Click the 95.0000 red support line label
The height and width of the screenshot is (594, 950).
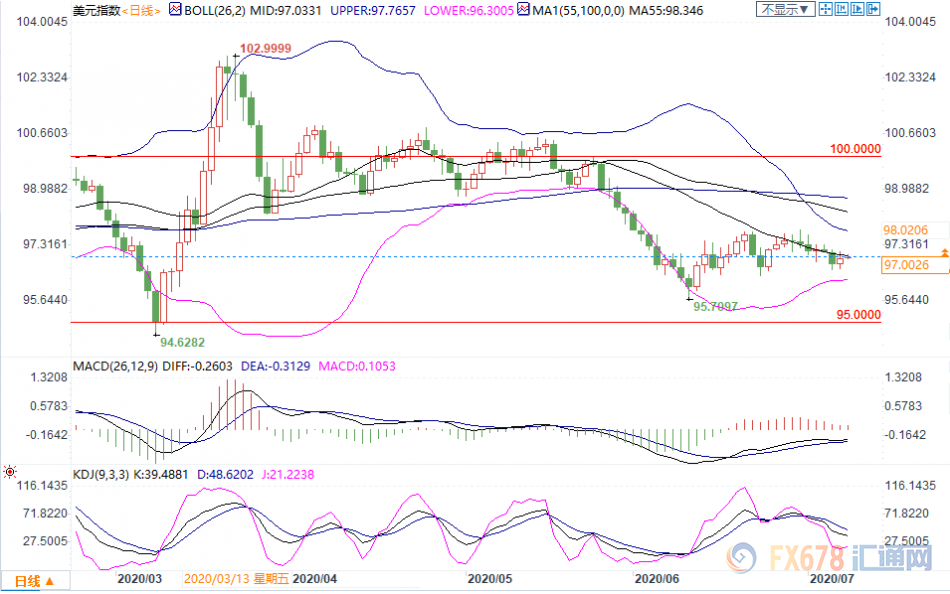pyautogui.click(x=859, y=315)
